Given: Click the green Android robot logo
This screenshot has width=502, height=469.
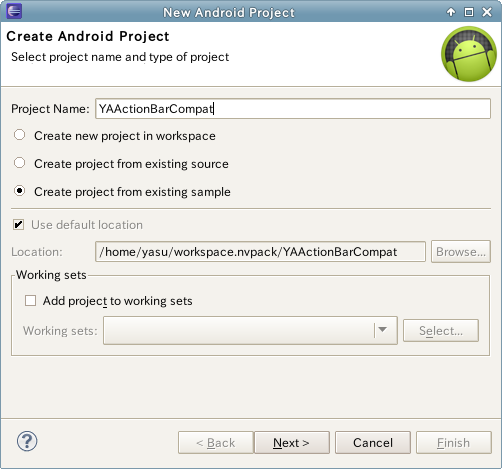Looking at the screenshot, I should pyautogui.click(x=469, y=54).
